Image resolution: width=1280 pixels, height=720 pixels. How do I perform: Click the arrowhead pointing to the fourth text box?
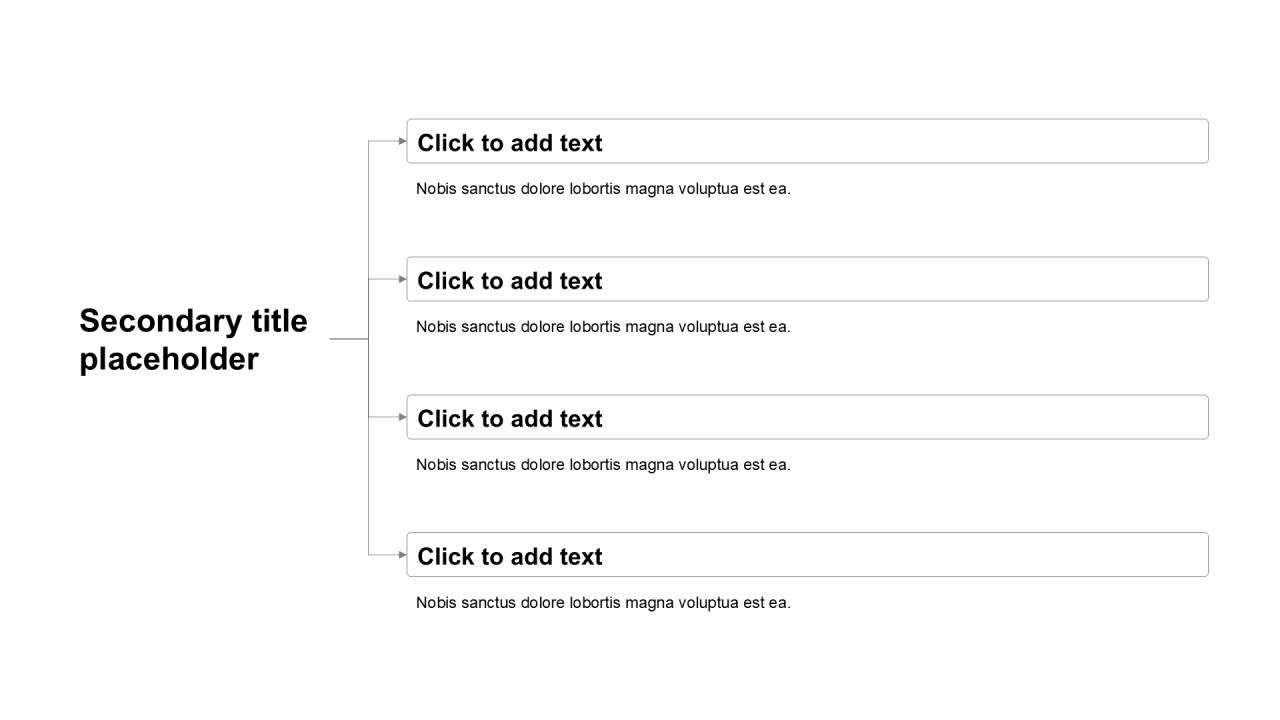coord(402,555)
